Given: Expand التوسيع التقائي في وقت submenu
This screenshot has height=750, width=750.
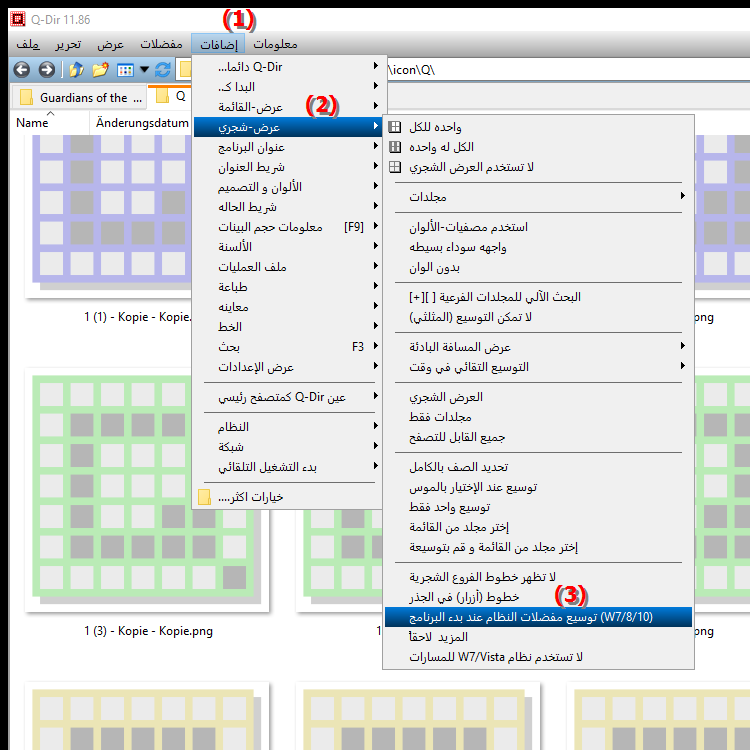Looking at the screenshot, I should pyautogui.click(x=538, y=367).
